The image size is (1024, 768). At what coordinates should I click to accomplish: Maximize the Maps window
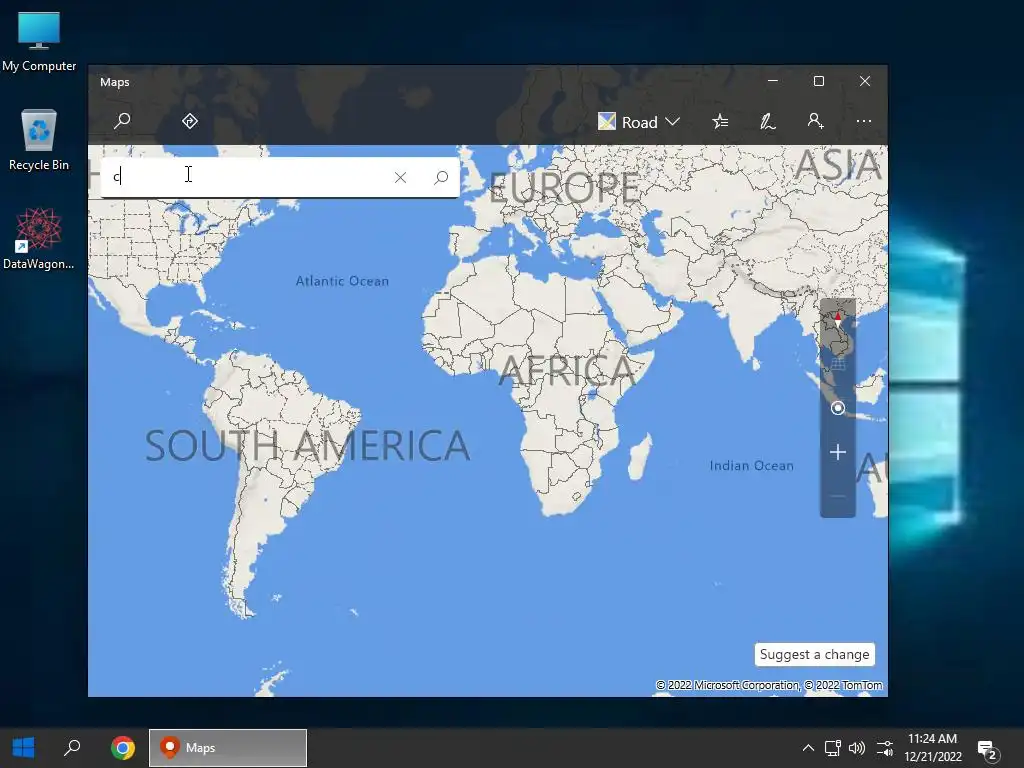point(819,81)
